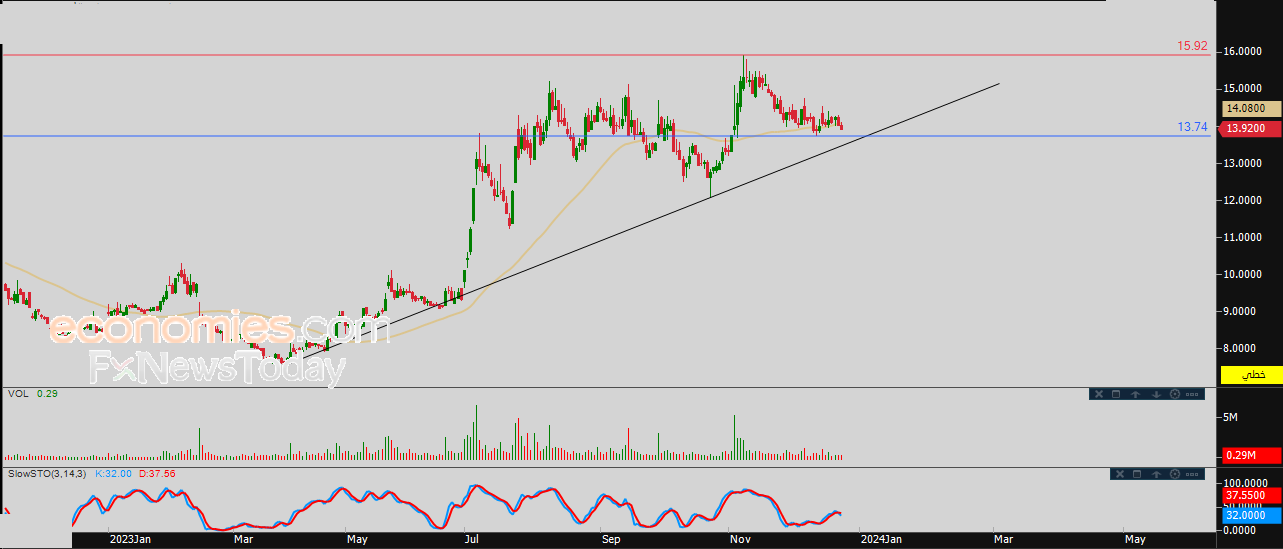1283x549 pixels.
Task: Open more options of SlowSTO panel
Action: pyautogui.click(x=1192, y=474)
